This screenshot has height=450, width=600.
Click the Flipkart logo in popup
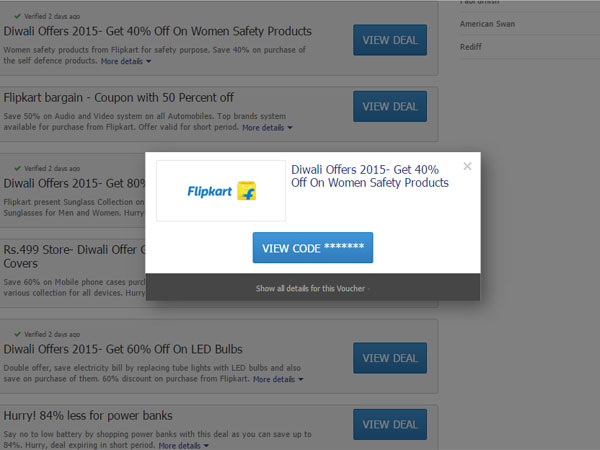pos(221,191)
